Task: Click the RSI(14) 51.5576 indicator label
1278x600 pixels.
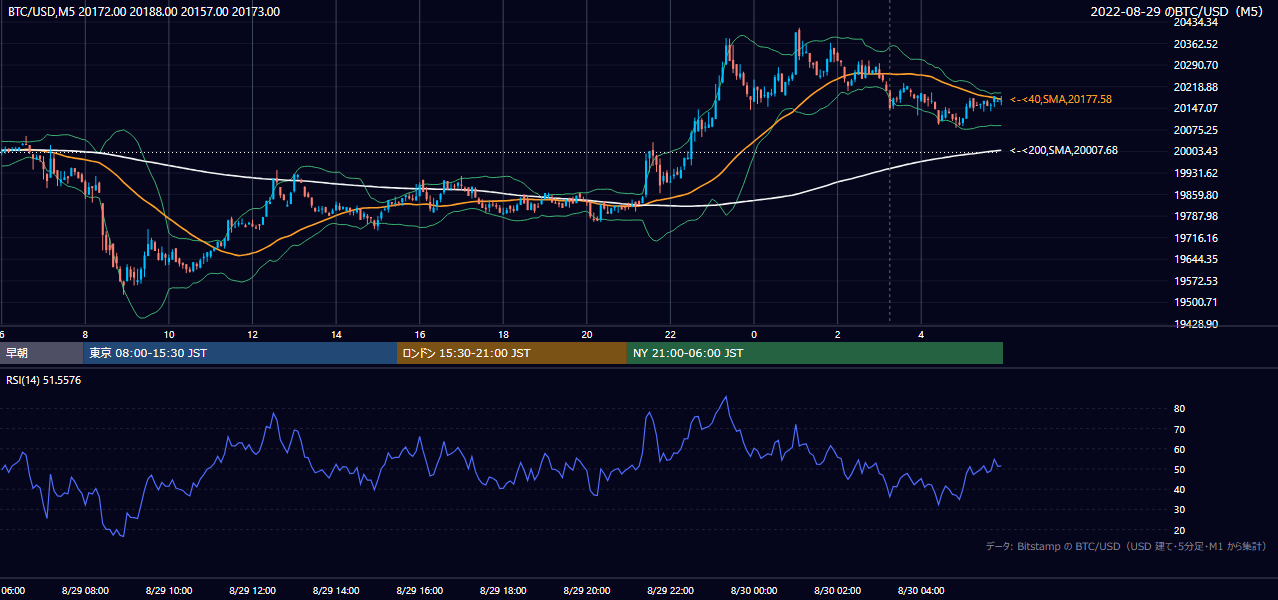Action: 44,380
